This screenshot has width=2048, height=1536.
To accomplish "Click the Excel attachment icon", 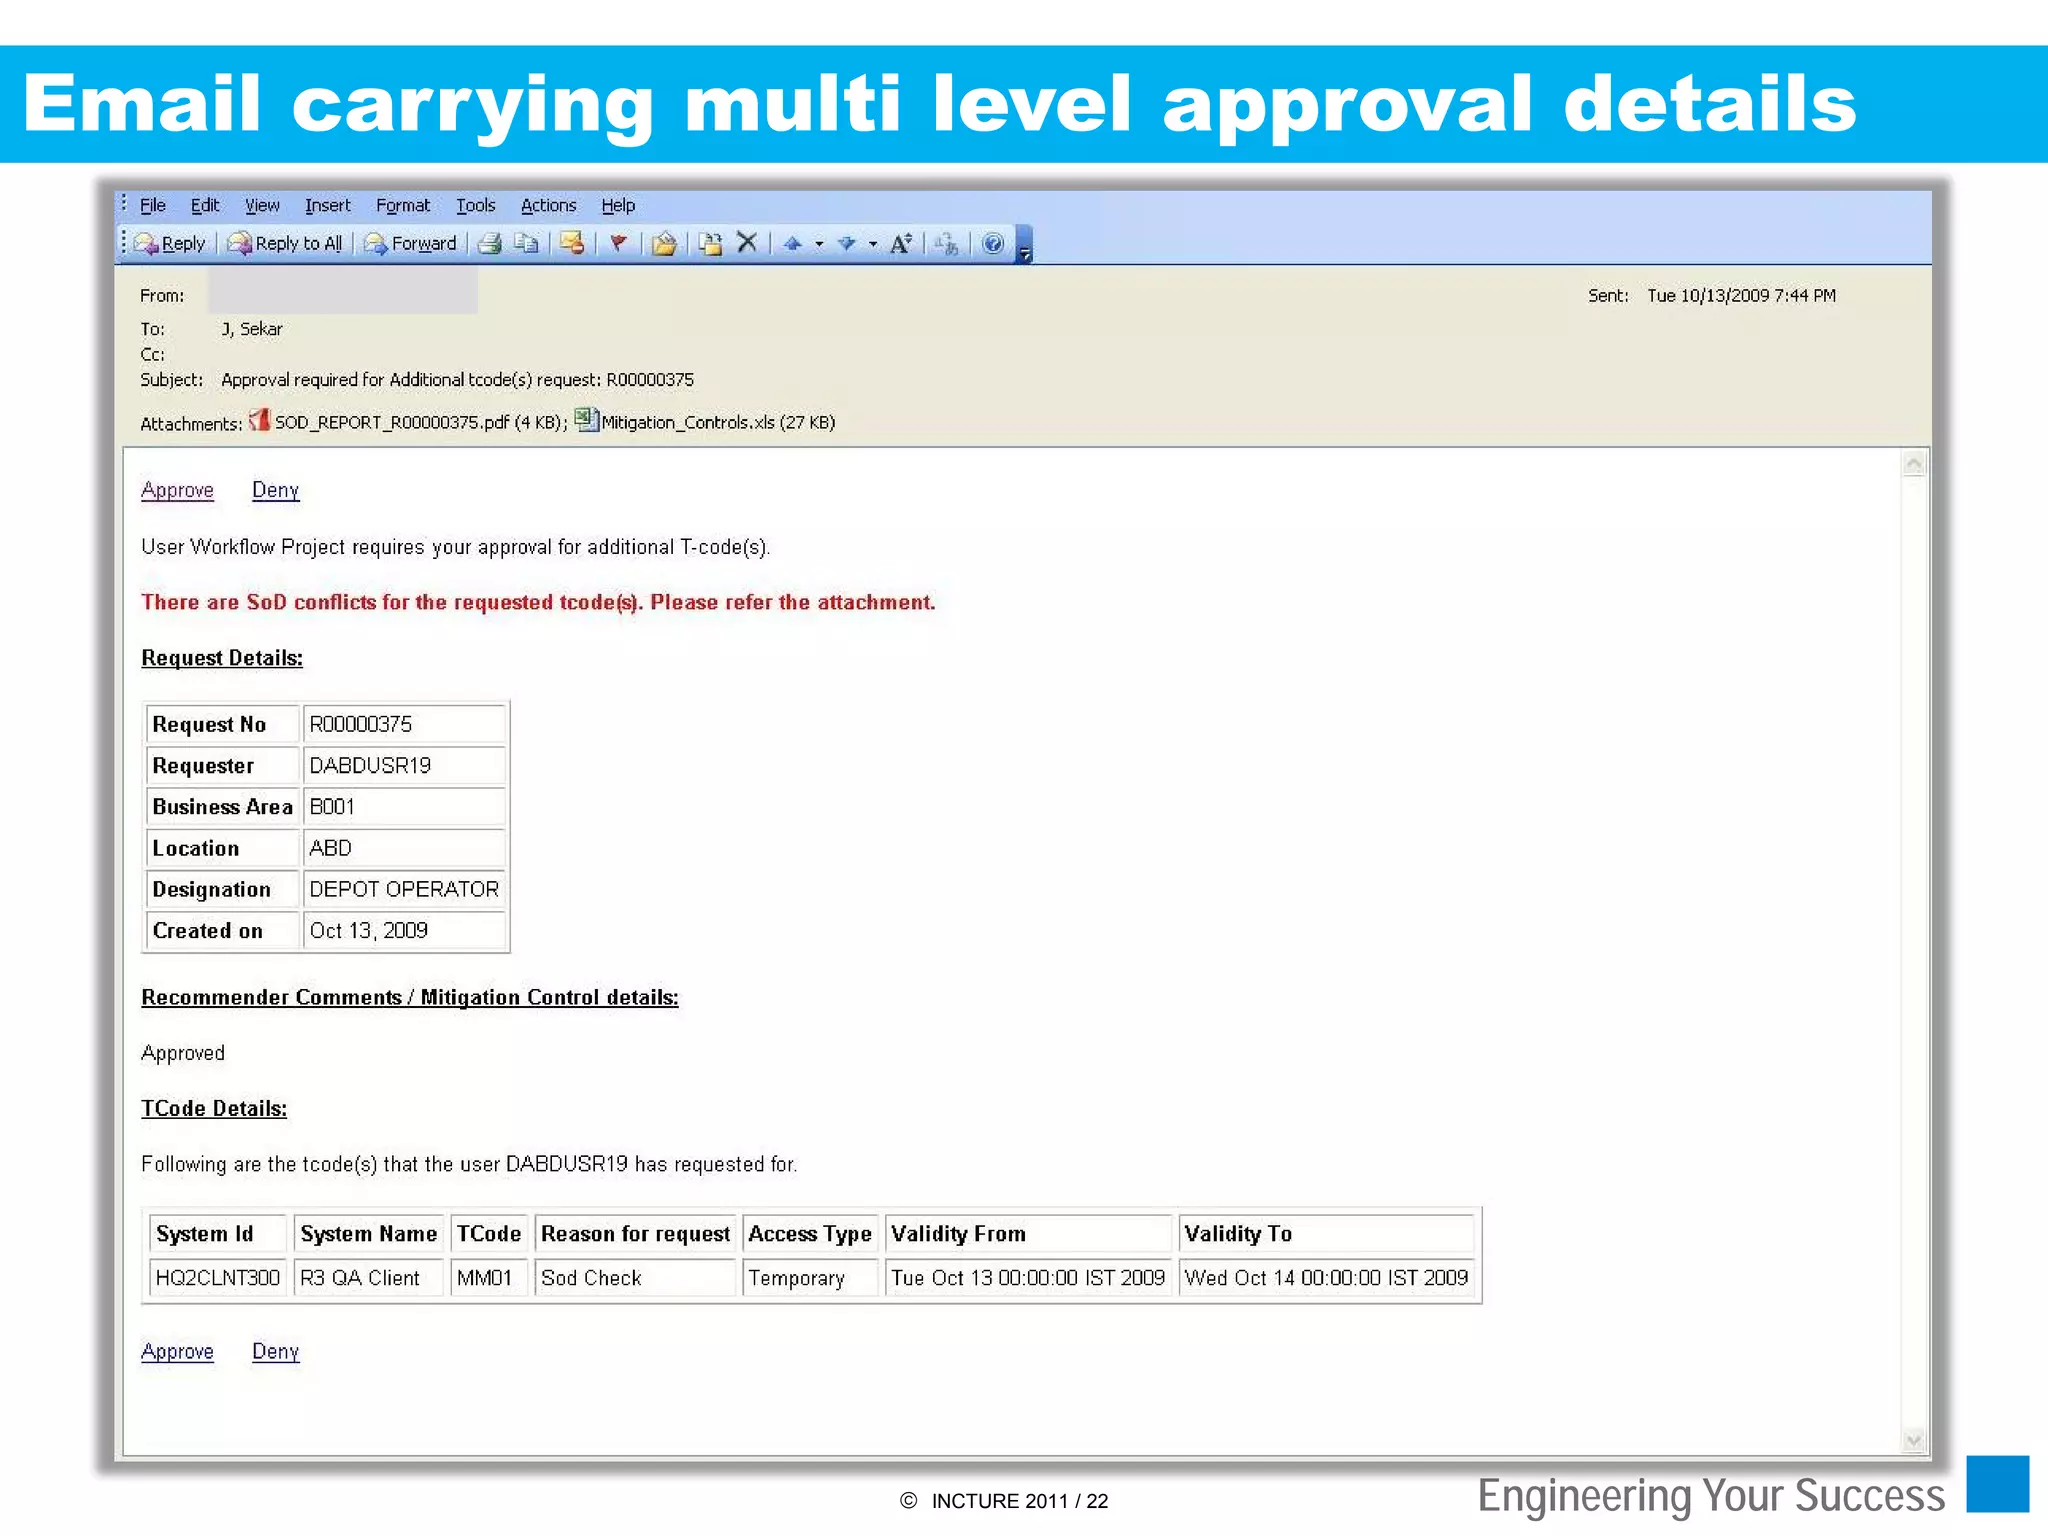I will coord(587,420).
